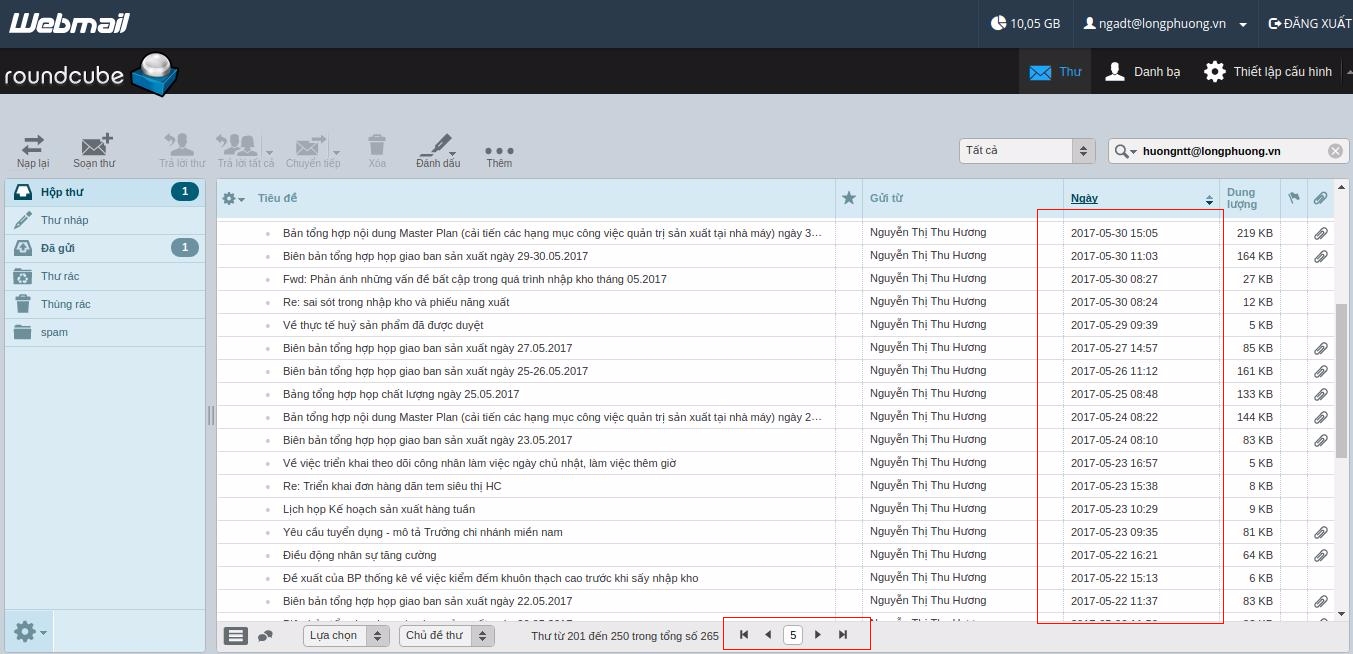1353x654 pixels.
Task: Expand the Lựa chọn selection dropdown
Action: [x=346, y=636]
